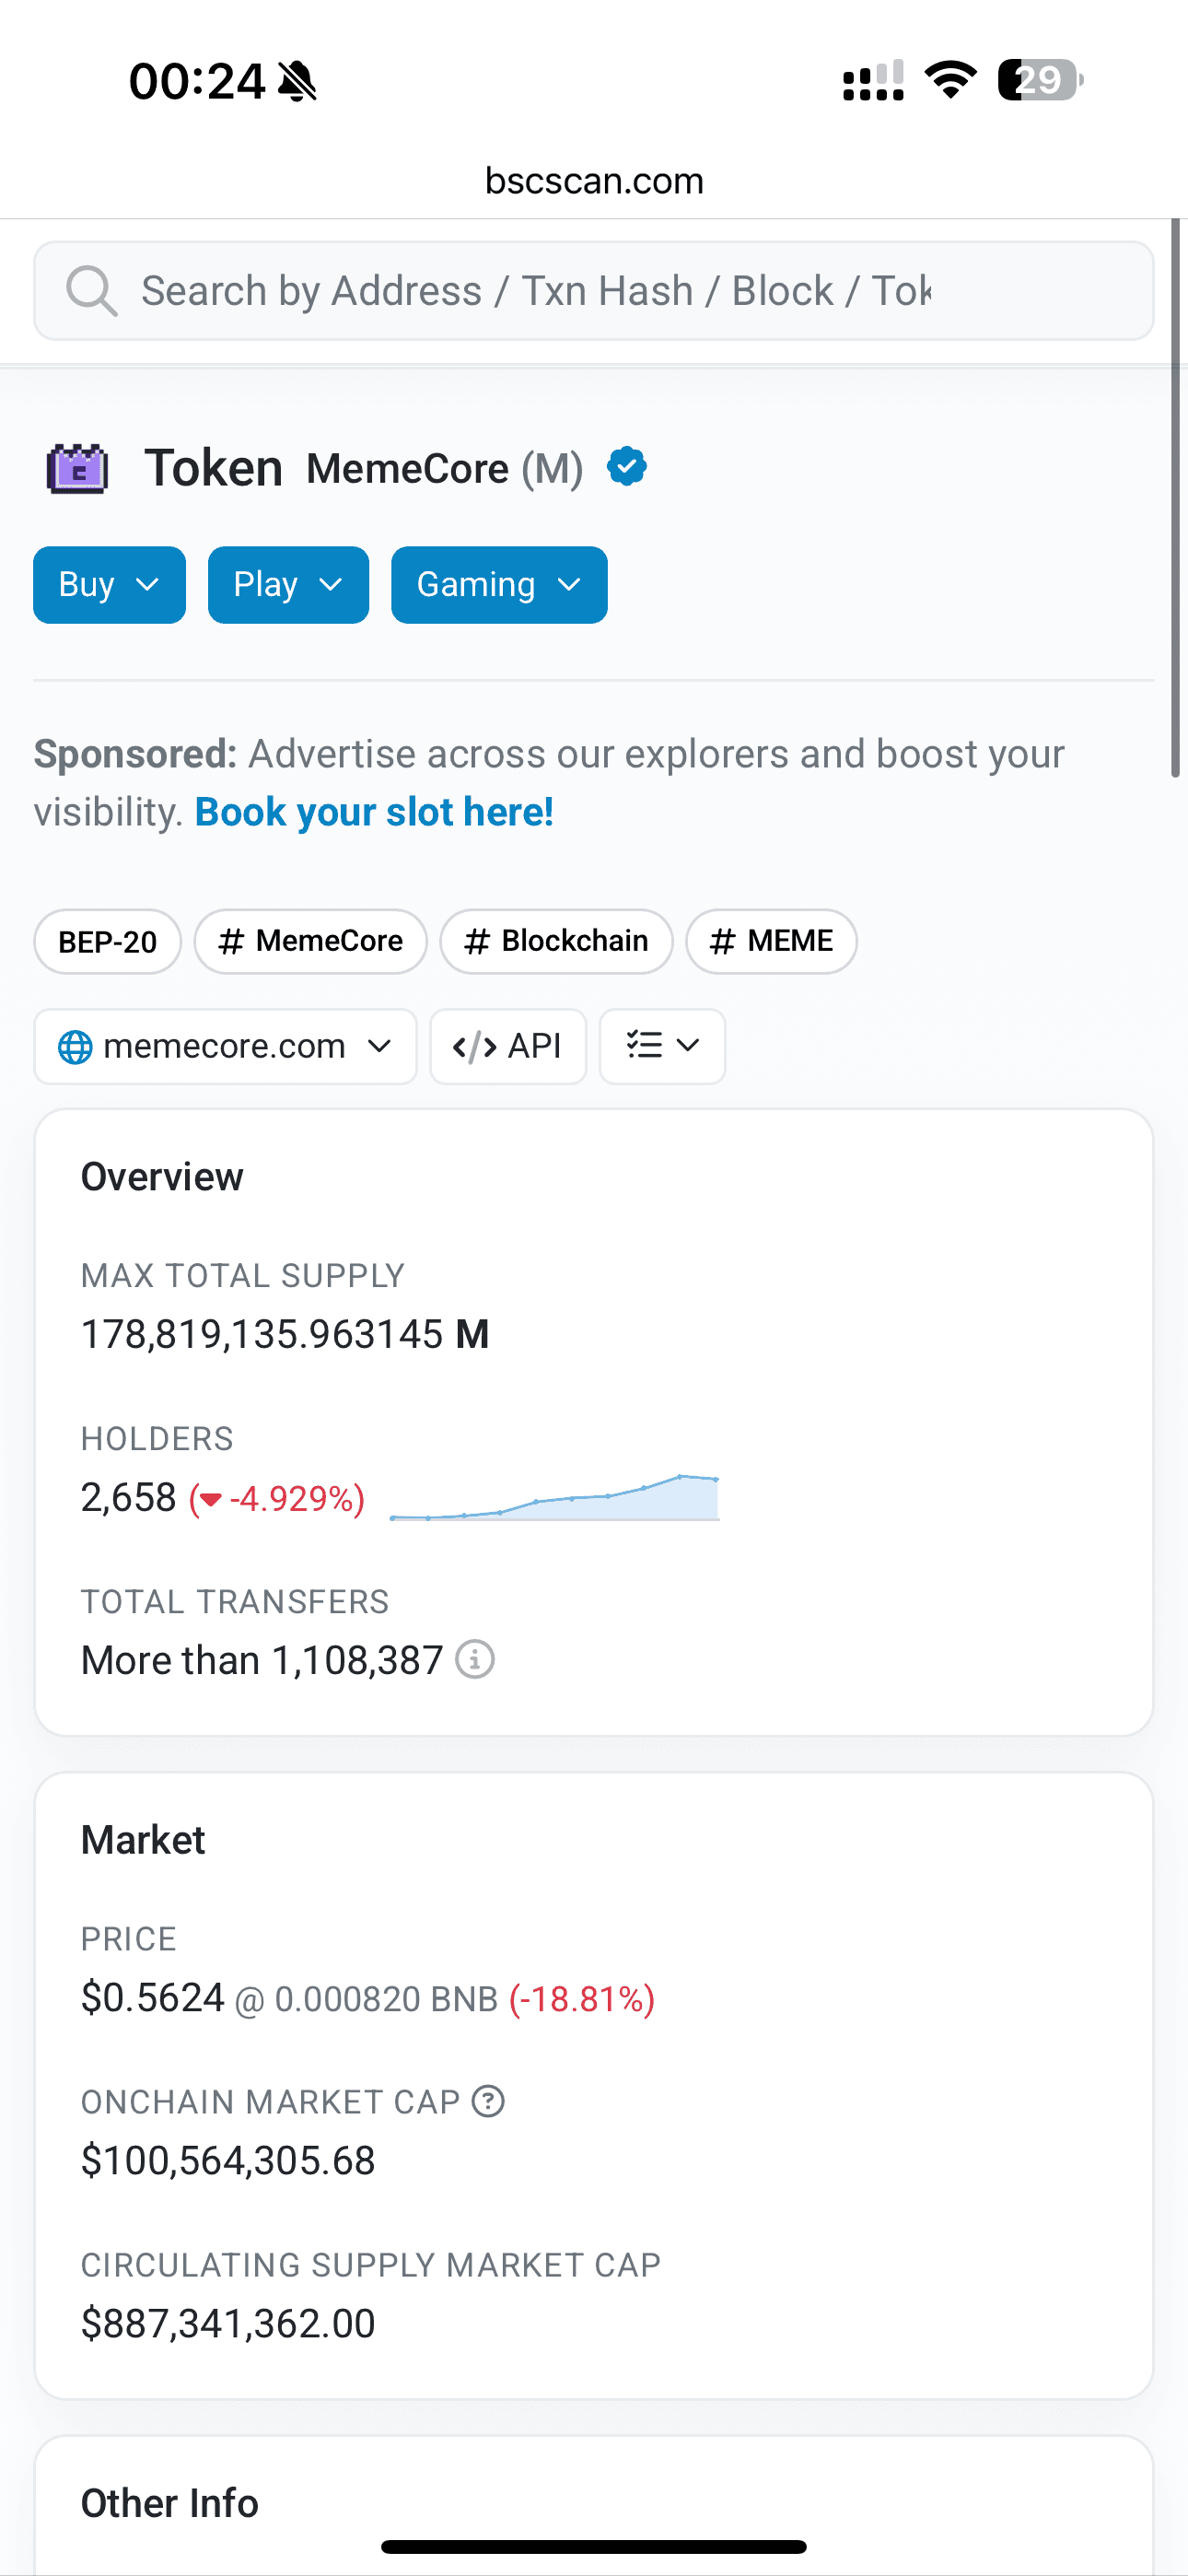Click the MemeCore token logo icon
The height and width of the screenshot is (2576, 1188).
tap(77, 468)
